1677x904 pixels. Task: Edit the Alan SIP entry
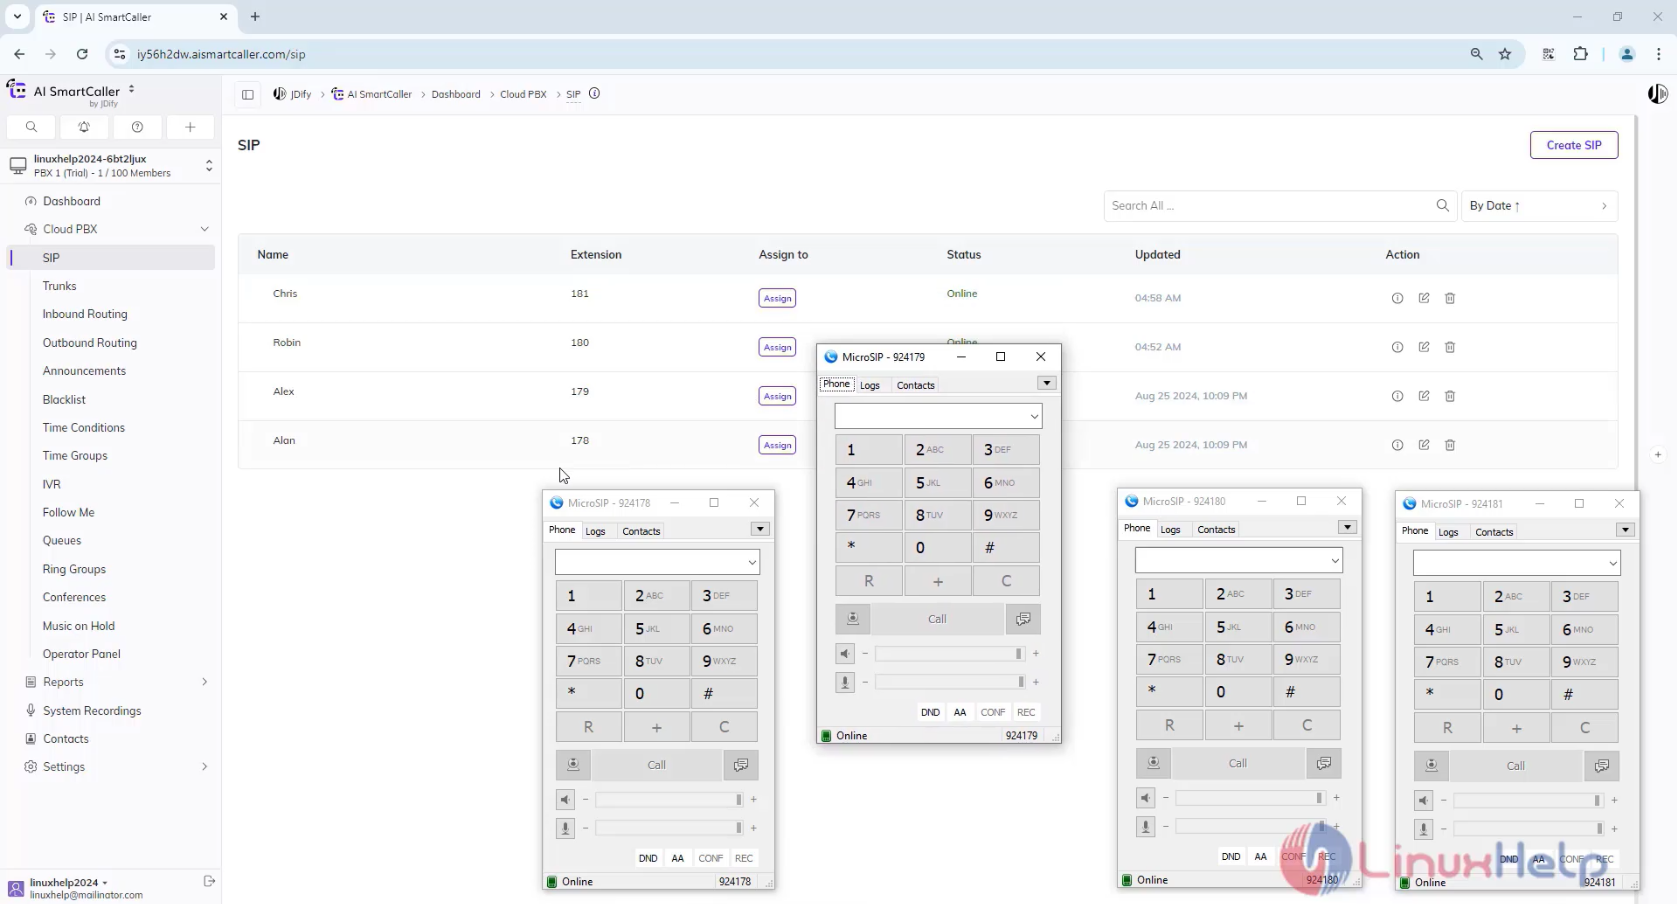1424,445
